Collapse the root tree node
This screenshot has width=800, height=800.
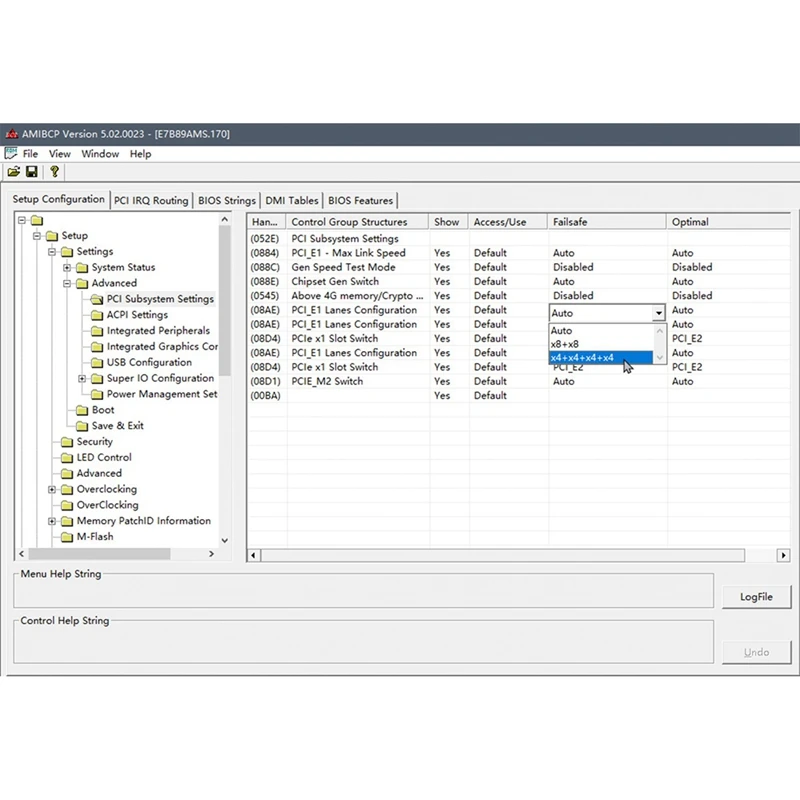coord(21,220)
